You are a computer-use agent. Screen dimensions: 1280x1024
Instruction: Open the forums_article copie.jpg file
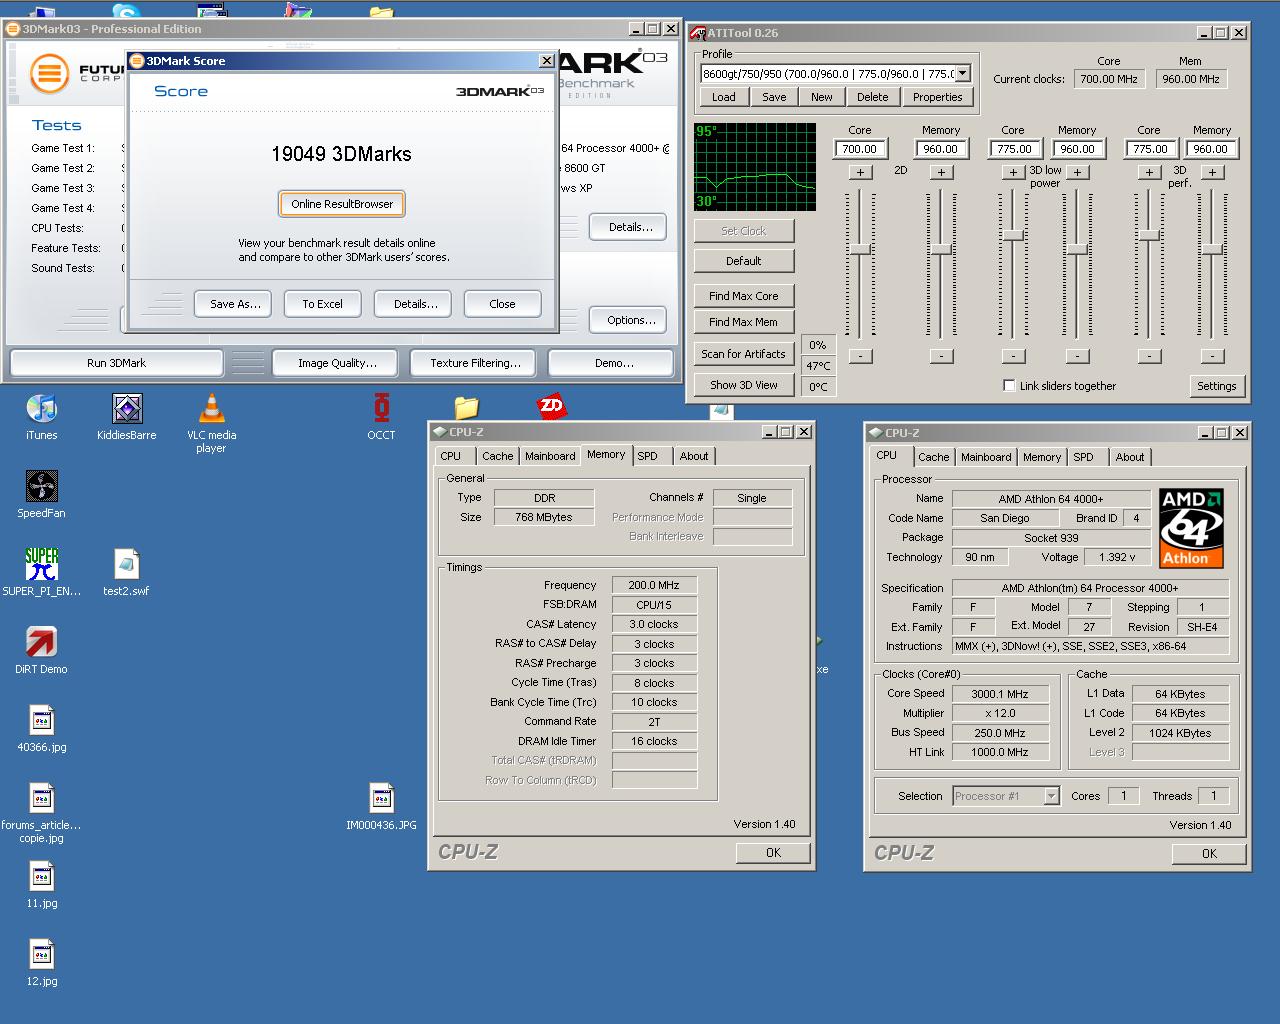(41, 799)
